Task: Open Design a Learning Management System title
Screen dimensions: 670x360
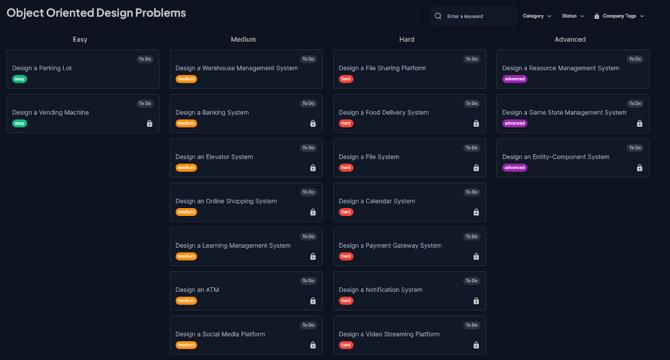Action: (x=233, y=246)
